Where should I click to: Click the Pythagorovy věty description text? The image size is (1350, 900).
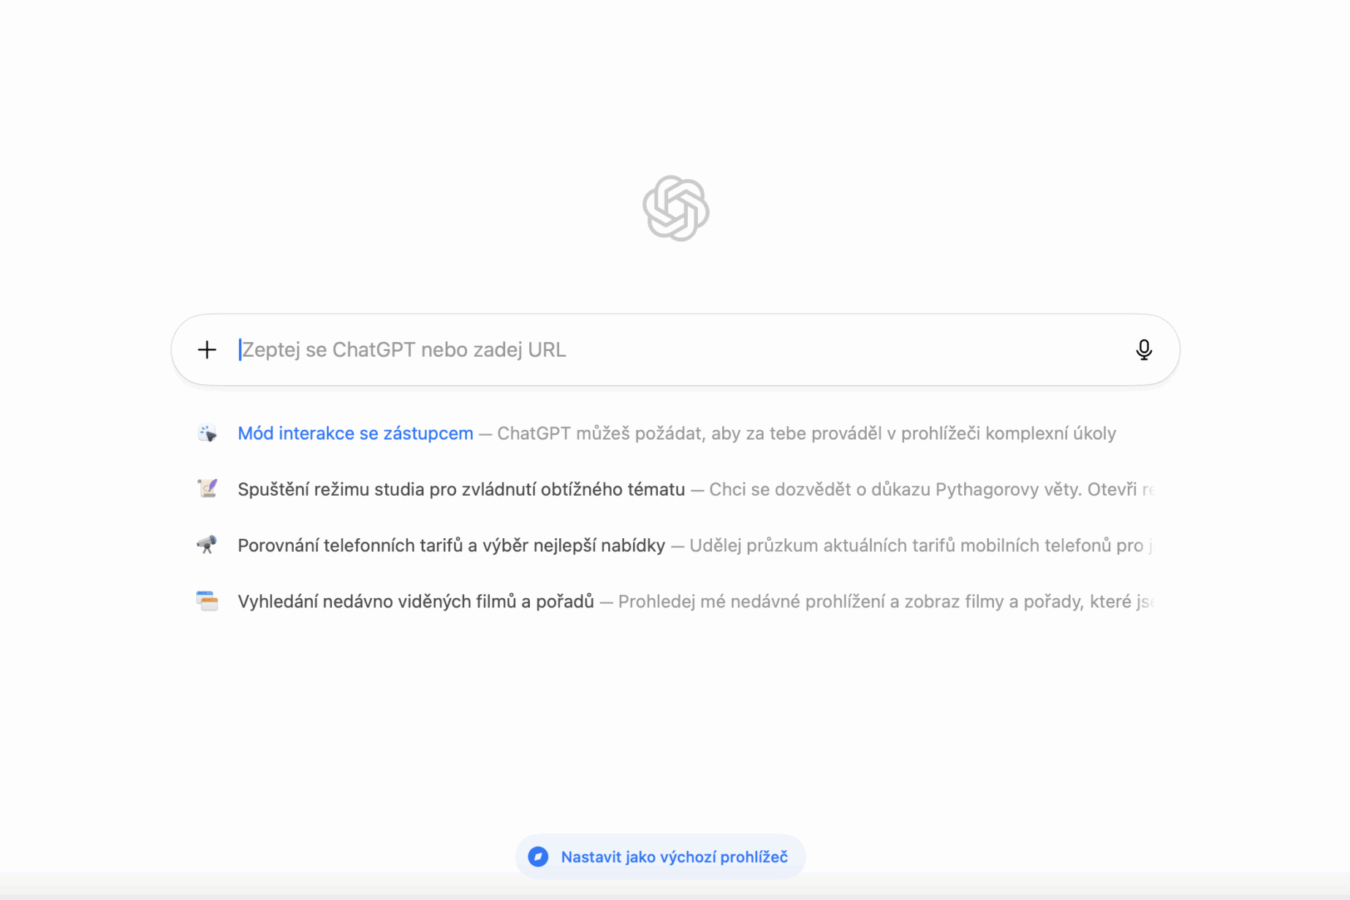930,489
